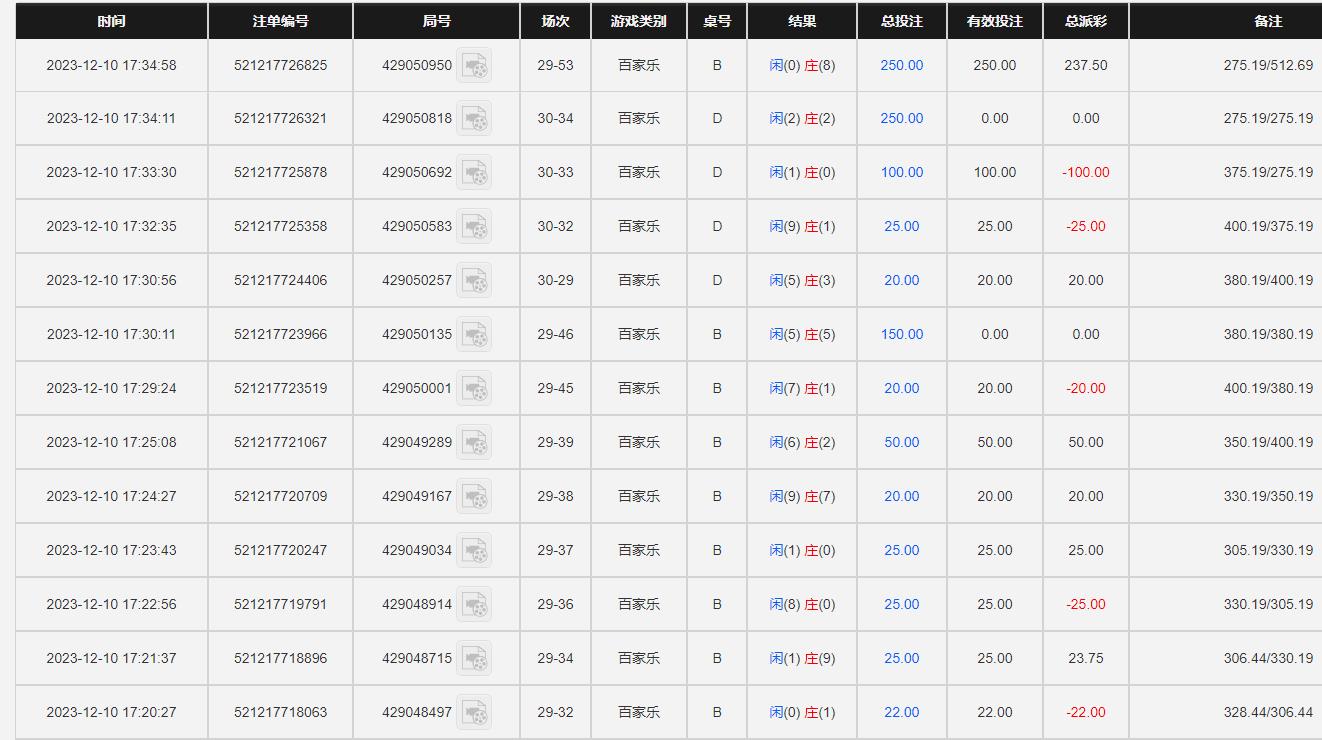Click the 时间 column header
1322x740 pixels.
[x=112, y=21]
